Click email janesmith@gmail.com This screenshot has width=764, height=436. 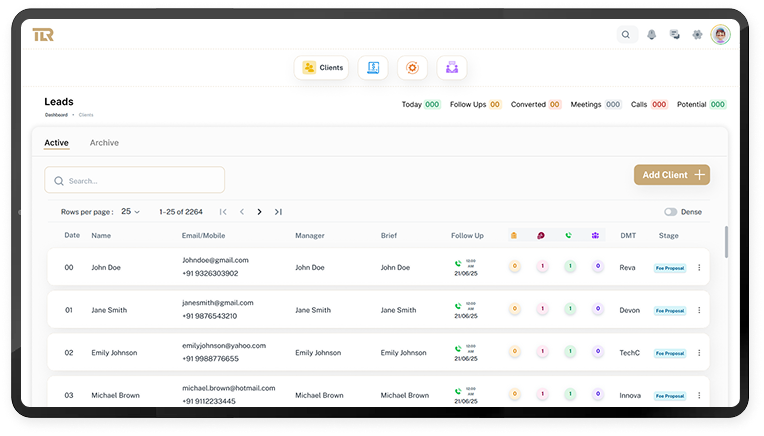pyautogui.click(x=218, y=303)
